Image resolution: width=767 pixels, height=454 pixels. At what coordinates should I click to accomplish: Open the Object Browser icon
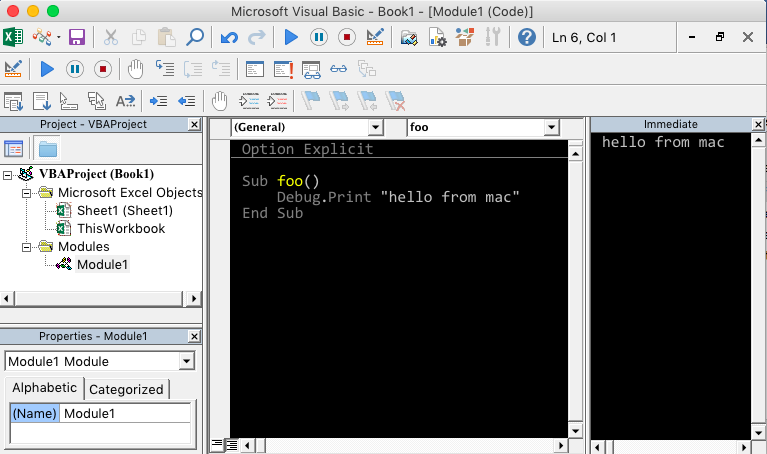pos(465,37)
